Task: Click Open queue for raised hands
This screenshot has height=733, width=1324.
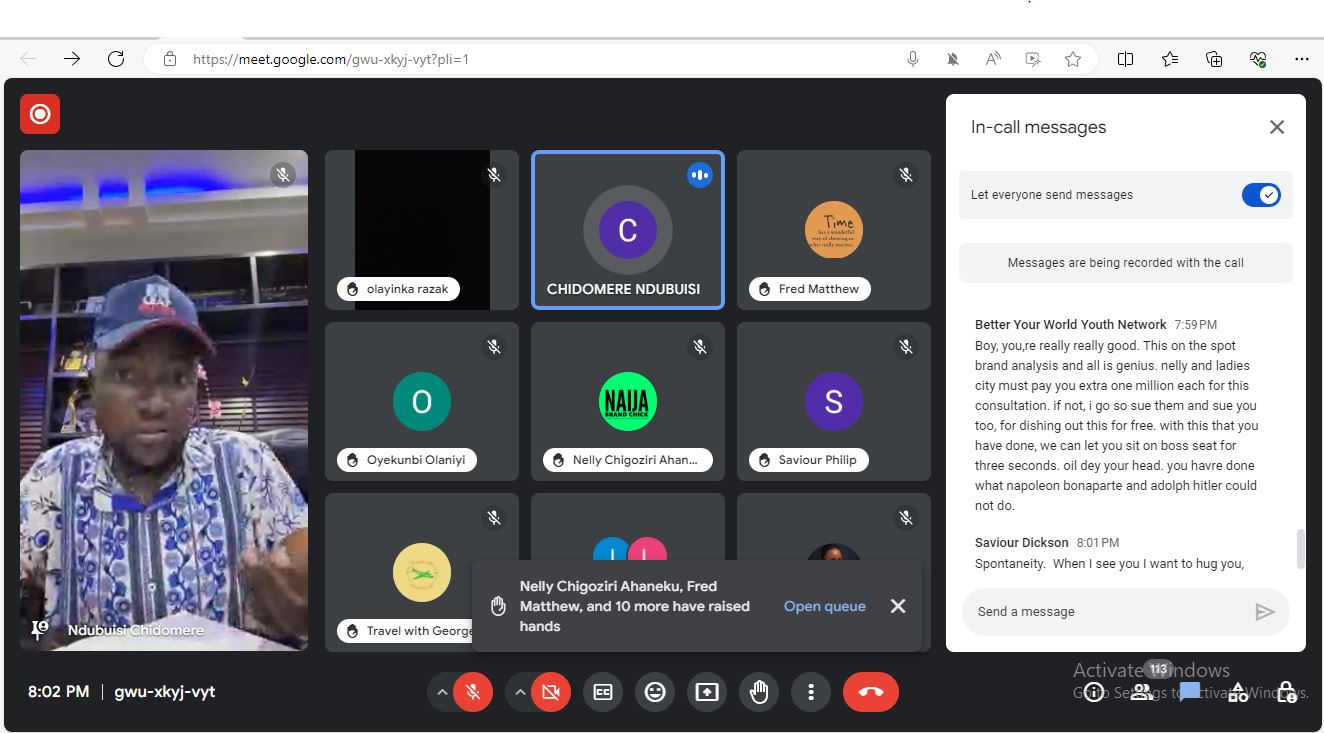Action: pyautogui.click(x=824, y=606)
